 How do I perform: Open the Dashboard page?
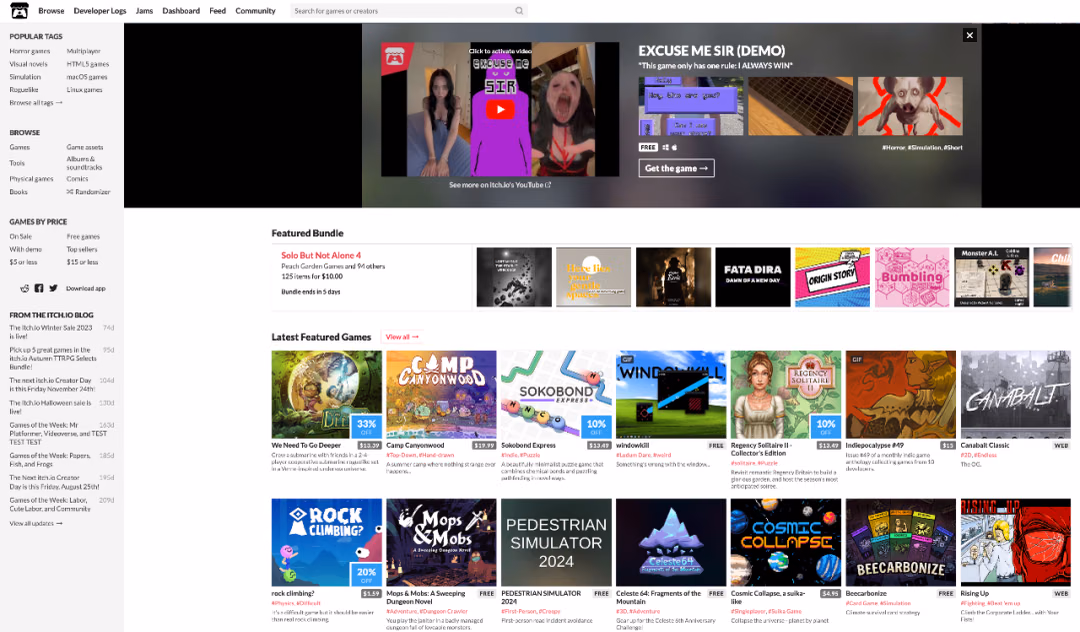(181, 11)
